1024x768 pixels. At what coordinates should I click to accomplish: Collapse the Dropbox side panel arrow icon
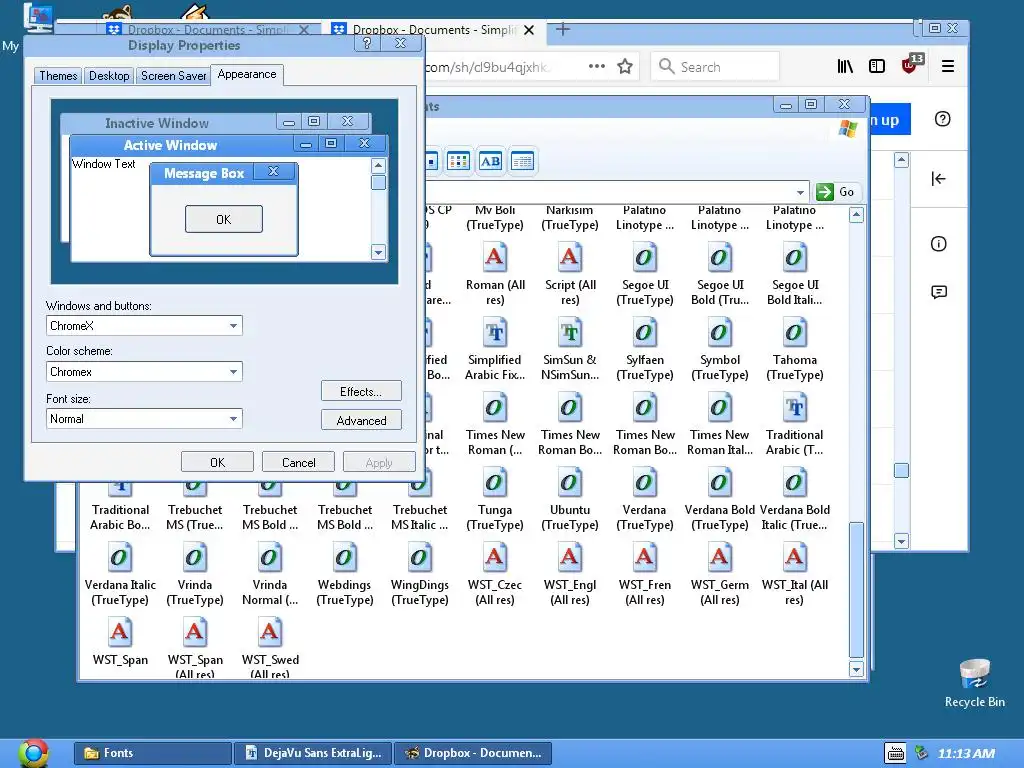click(x=938, y=179)
